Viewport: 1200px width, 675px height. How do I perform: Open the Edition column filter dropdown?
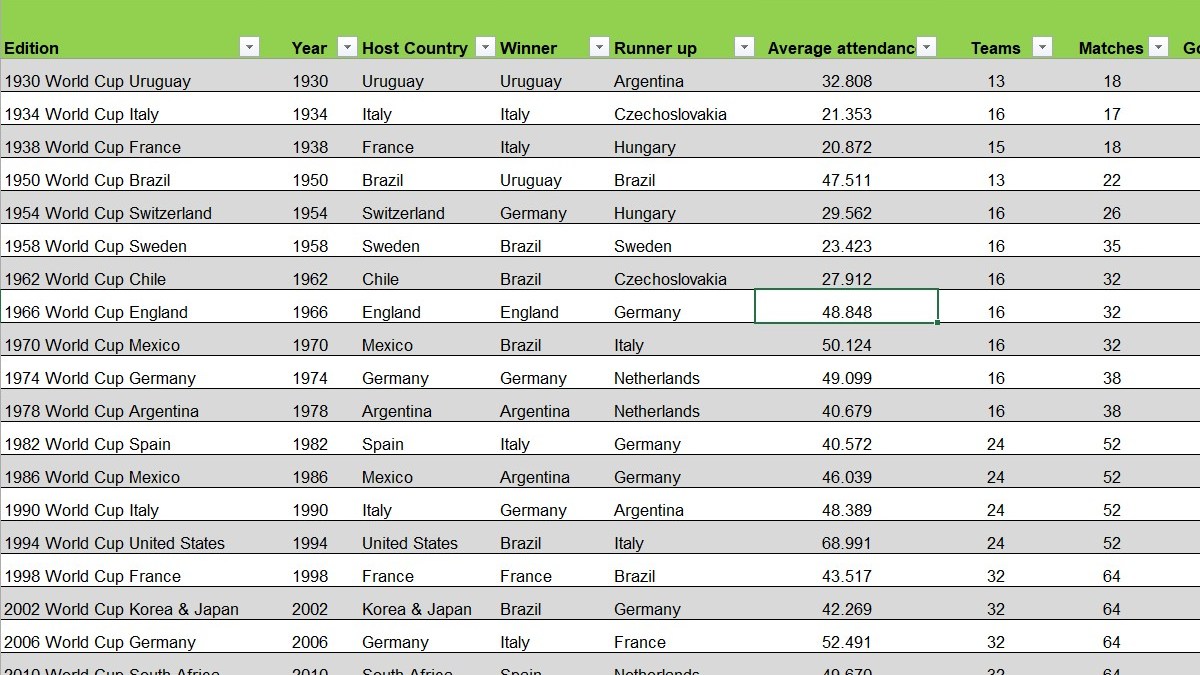[249, 47]
